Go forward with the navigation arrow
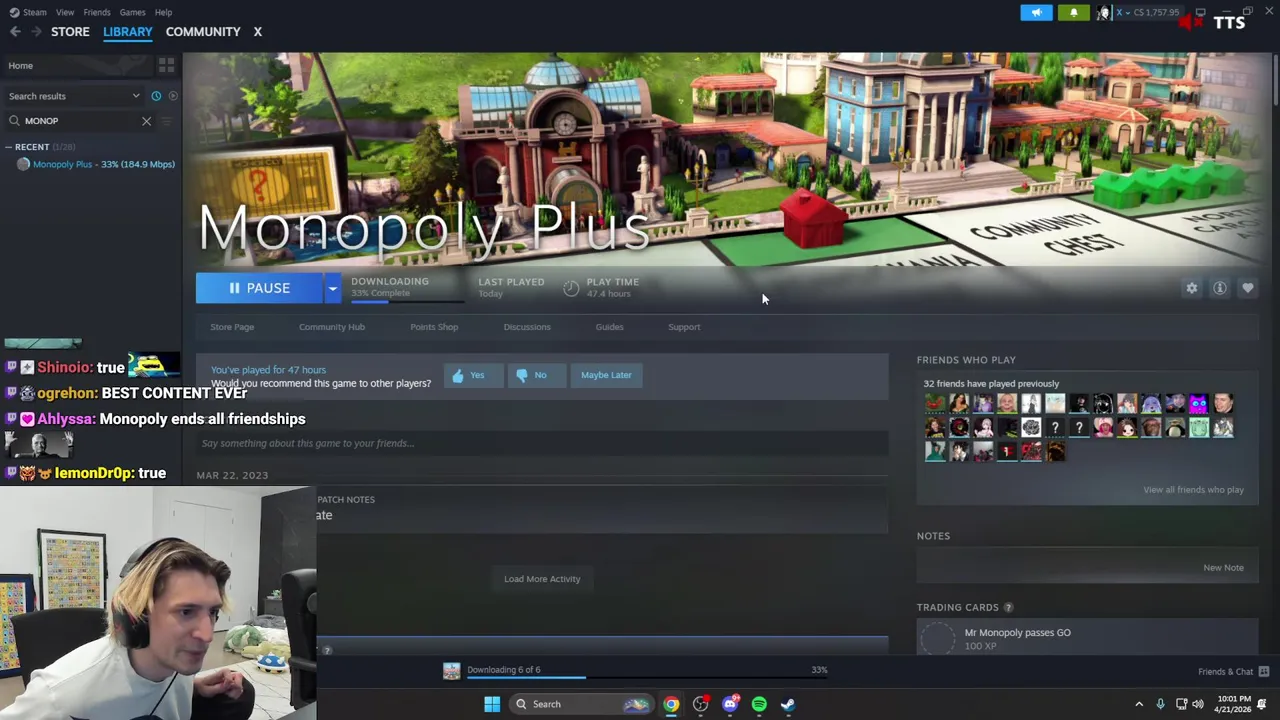This screenshot has width=1280, height=720. click(x=36, y=32)
